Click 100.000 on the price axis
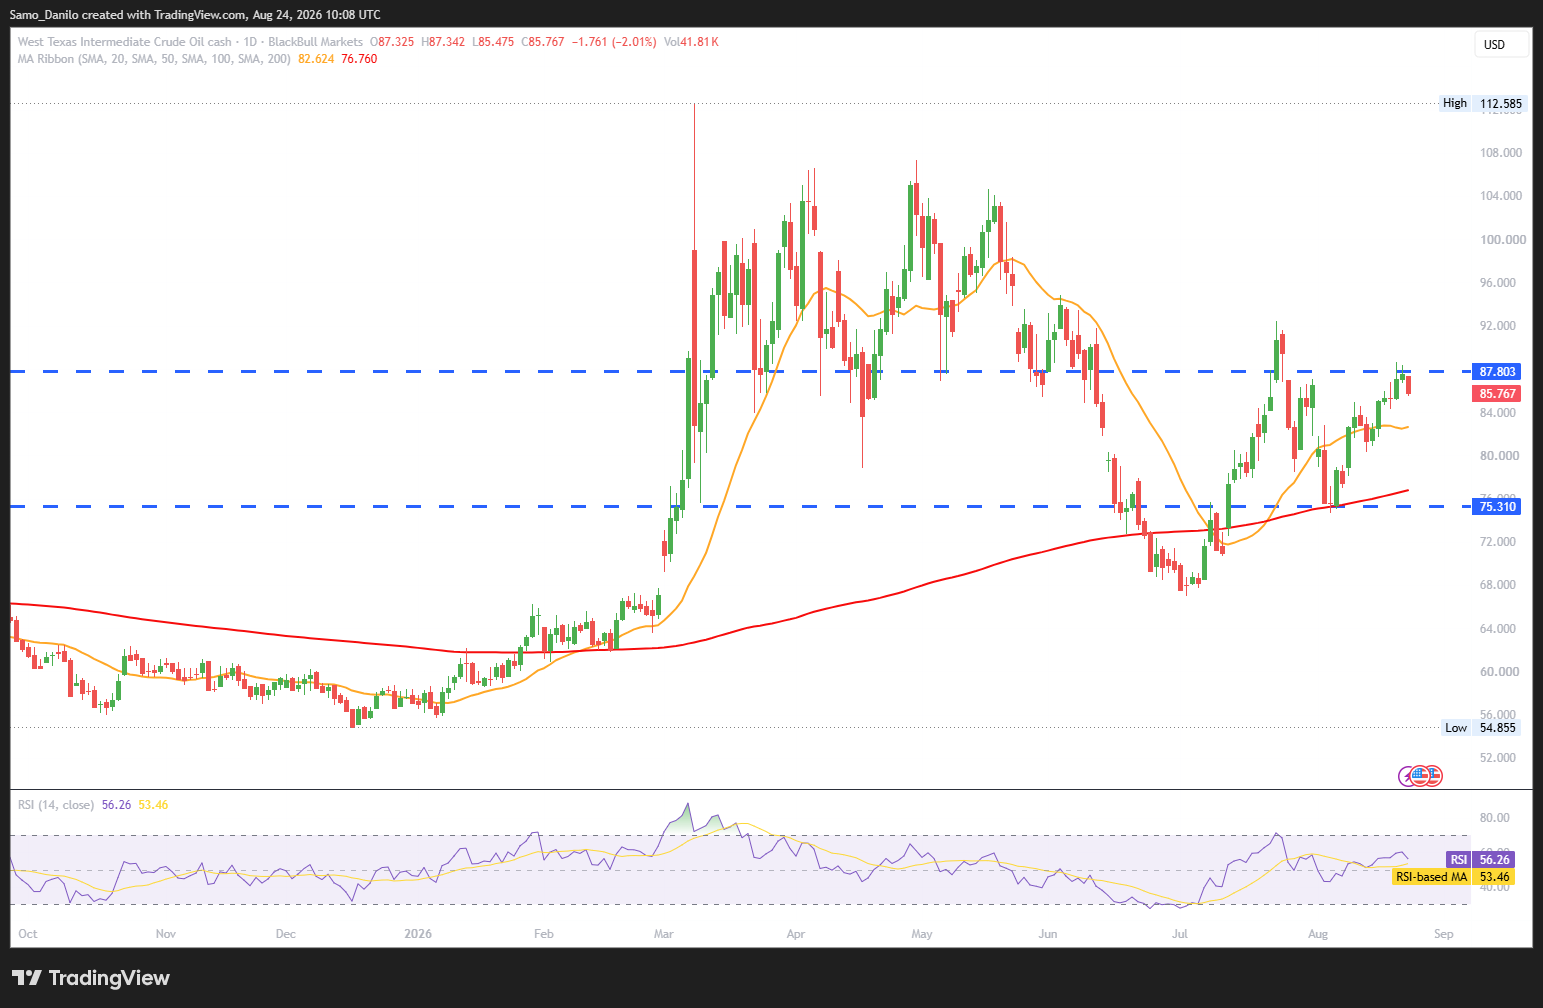 click(1501, 239)
